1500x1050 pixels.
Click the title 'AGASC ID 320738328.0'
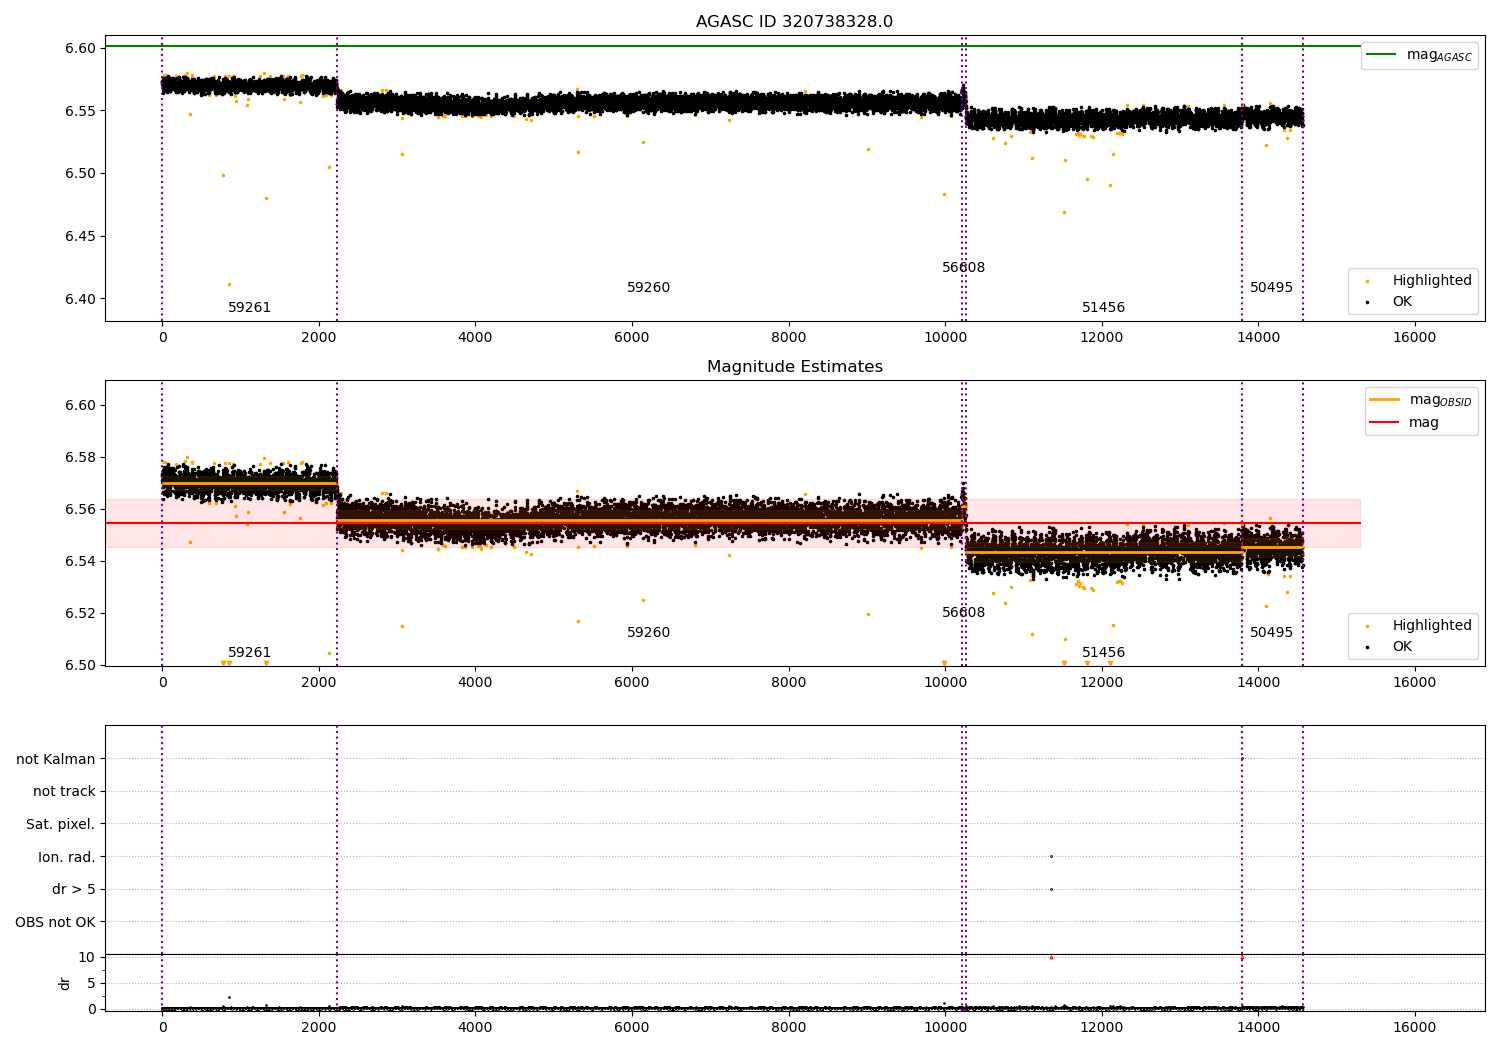pos(794,22)
